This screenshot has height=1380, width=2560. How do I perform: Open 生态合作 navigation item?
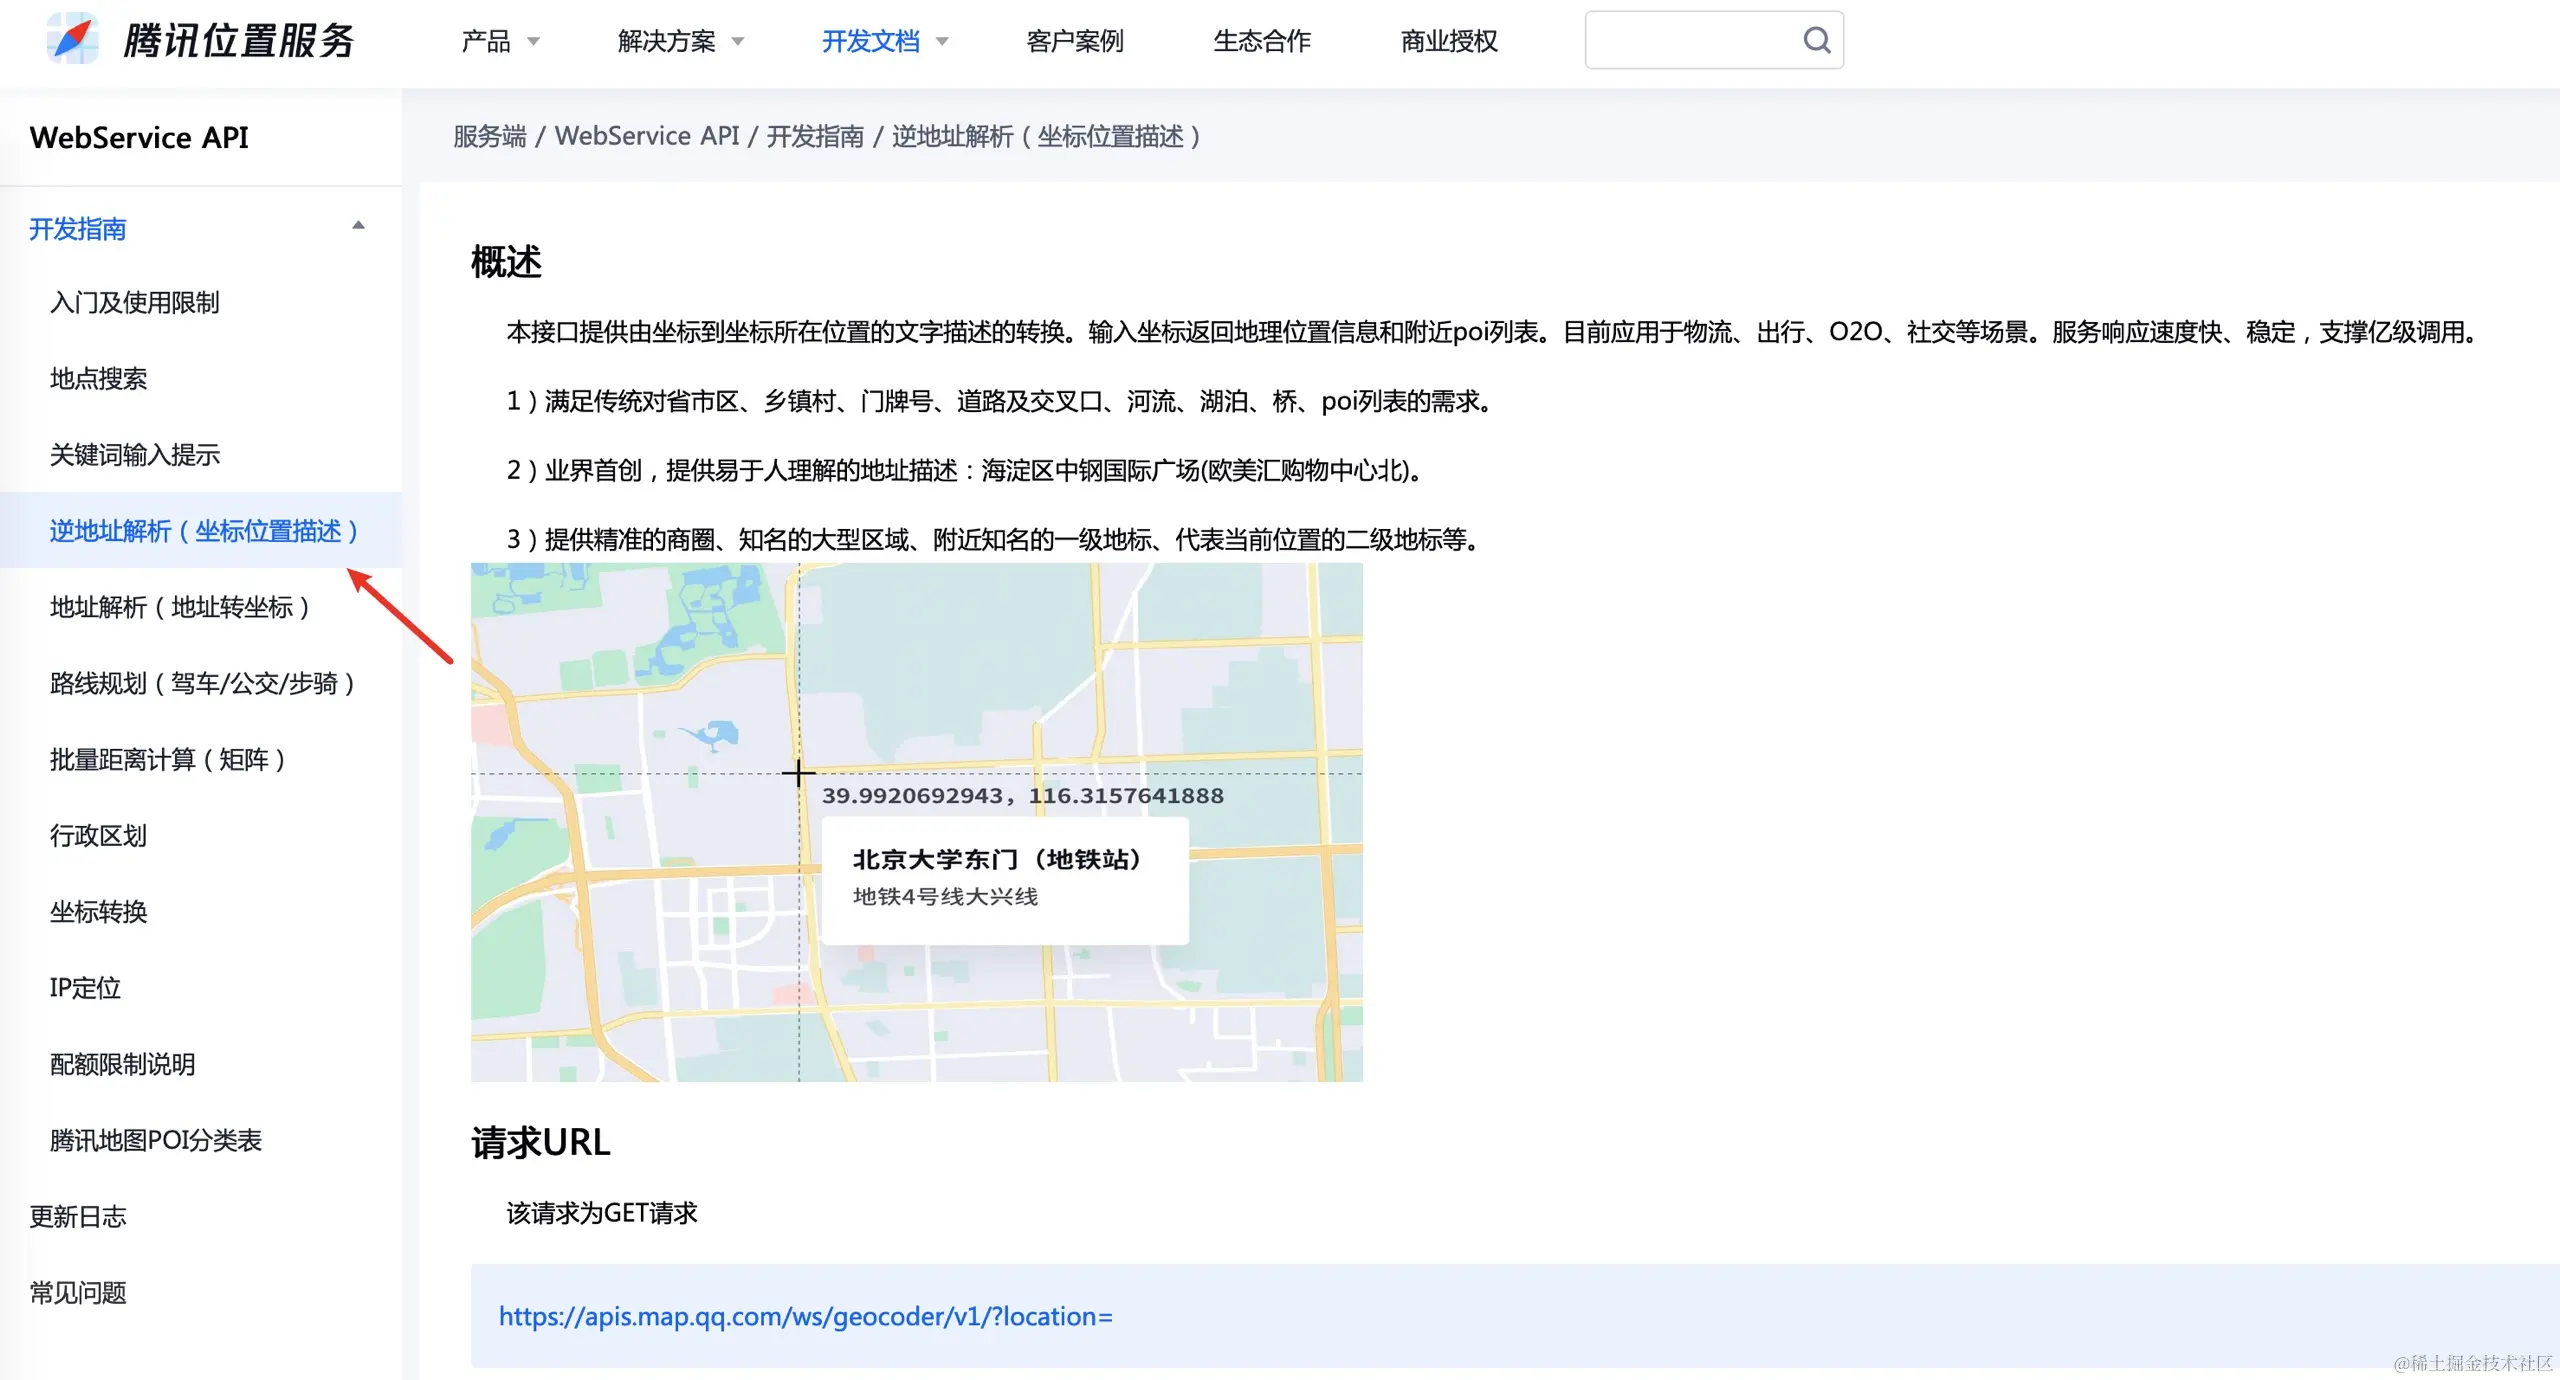tap(1261, 41)
